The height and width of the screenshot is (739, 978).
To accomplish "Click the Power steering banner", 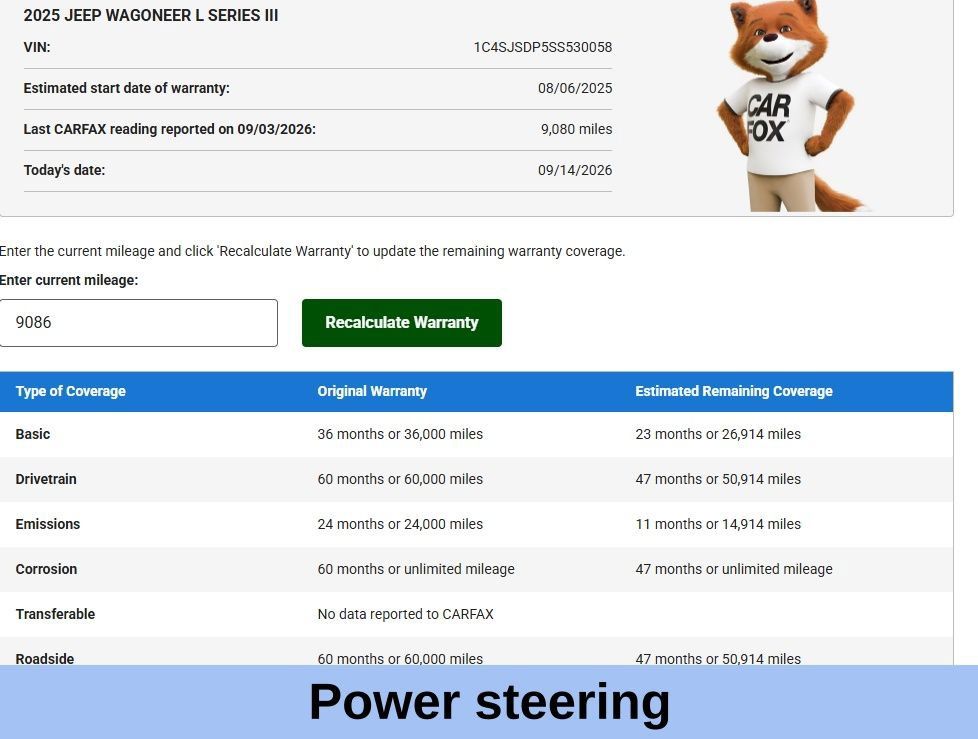I will (489, 702).
